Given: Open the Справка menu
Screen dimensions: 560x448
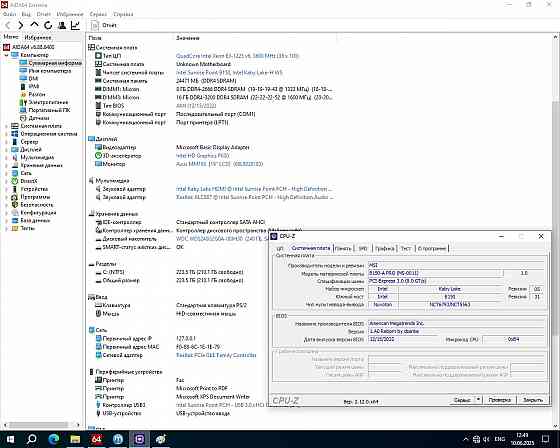Looking at the screenshot, I should (x=123, y=14).
